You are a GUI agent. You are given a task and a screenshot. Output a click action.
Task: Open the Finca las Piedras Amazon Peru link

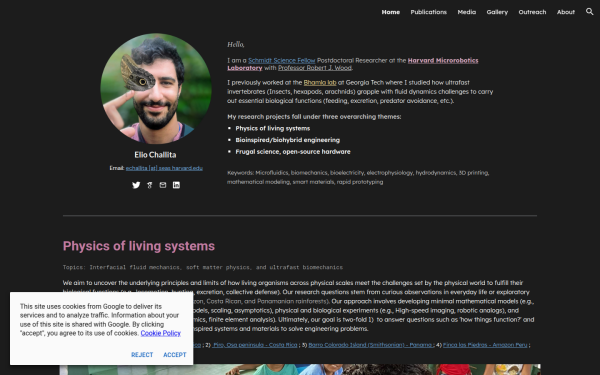coord(485,345)
